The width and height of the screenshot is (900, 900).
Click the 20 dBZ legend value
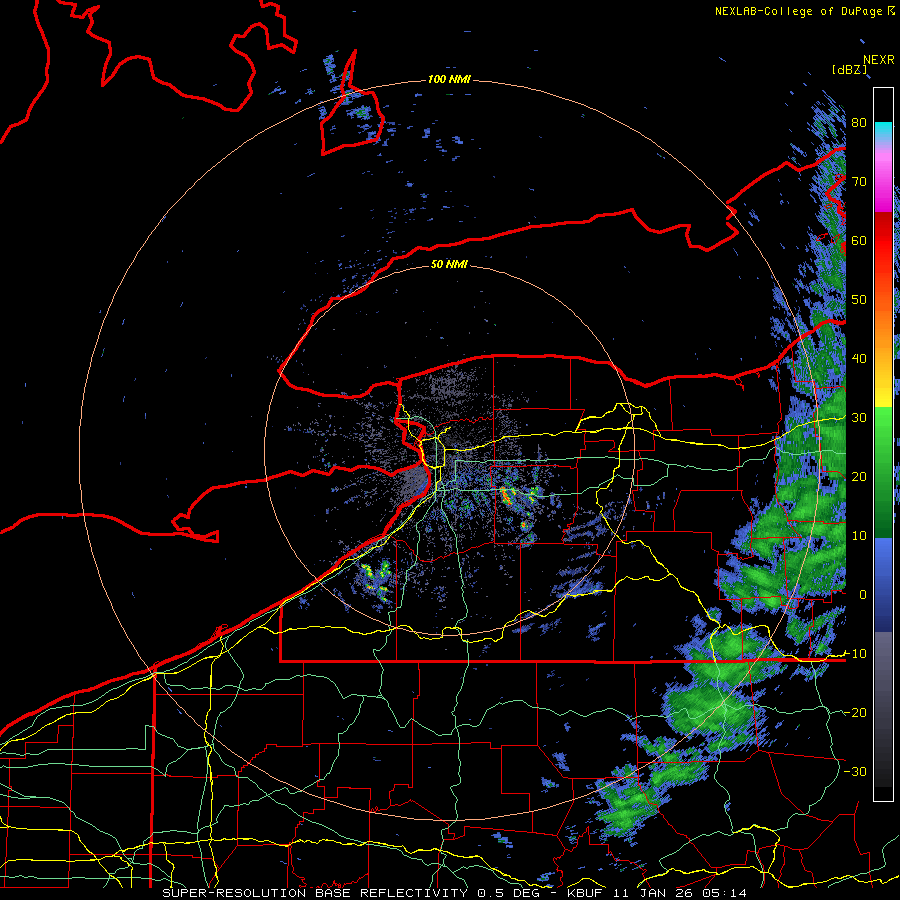click(x=859, y=476)
